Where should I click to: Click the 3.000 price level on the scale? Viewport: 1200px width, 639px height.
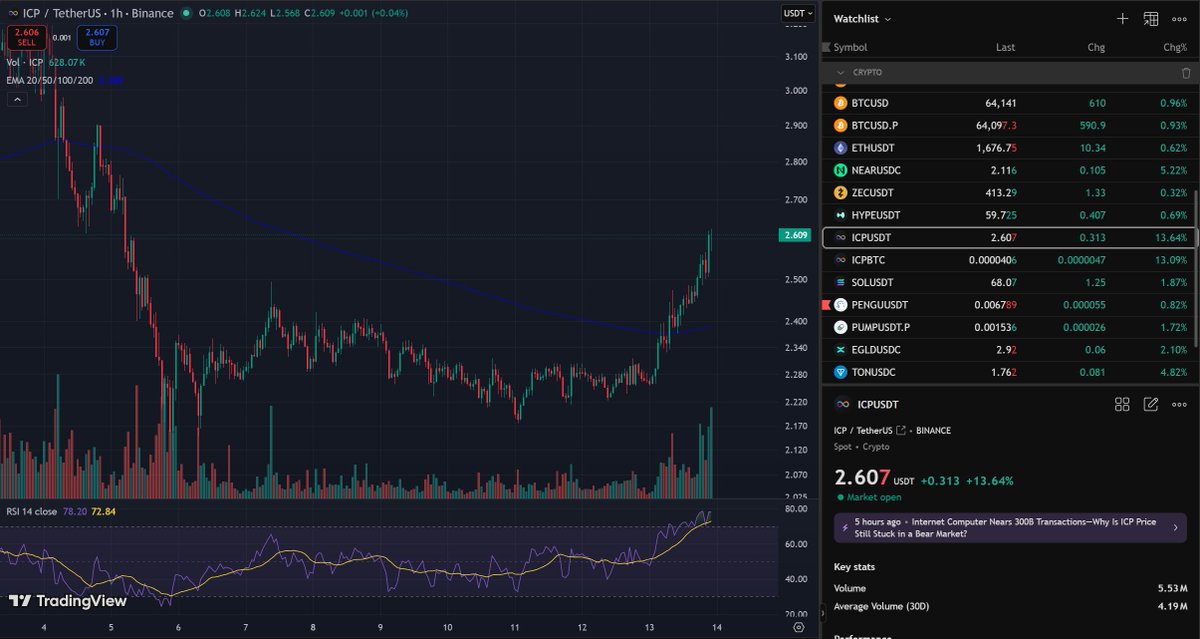point(797,91)
